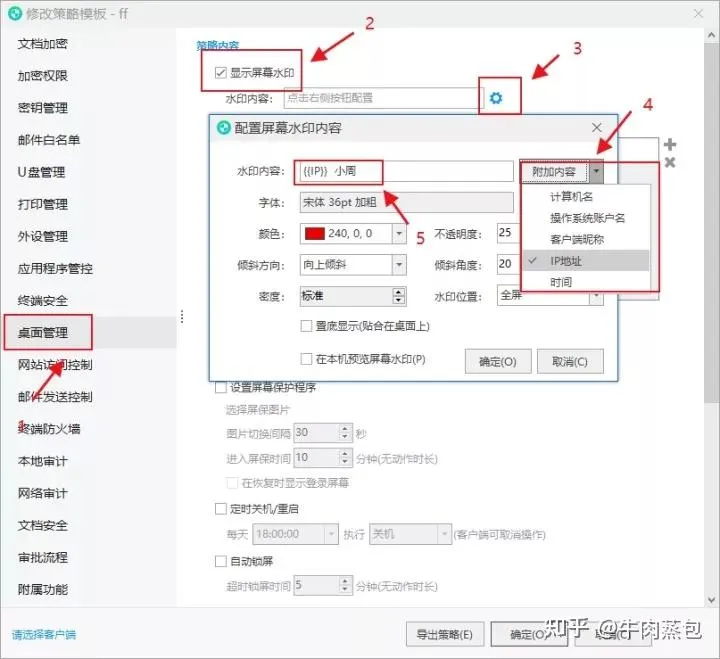Open 终端安全 in the sidebar

coord(43,301)
